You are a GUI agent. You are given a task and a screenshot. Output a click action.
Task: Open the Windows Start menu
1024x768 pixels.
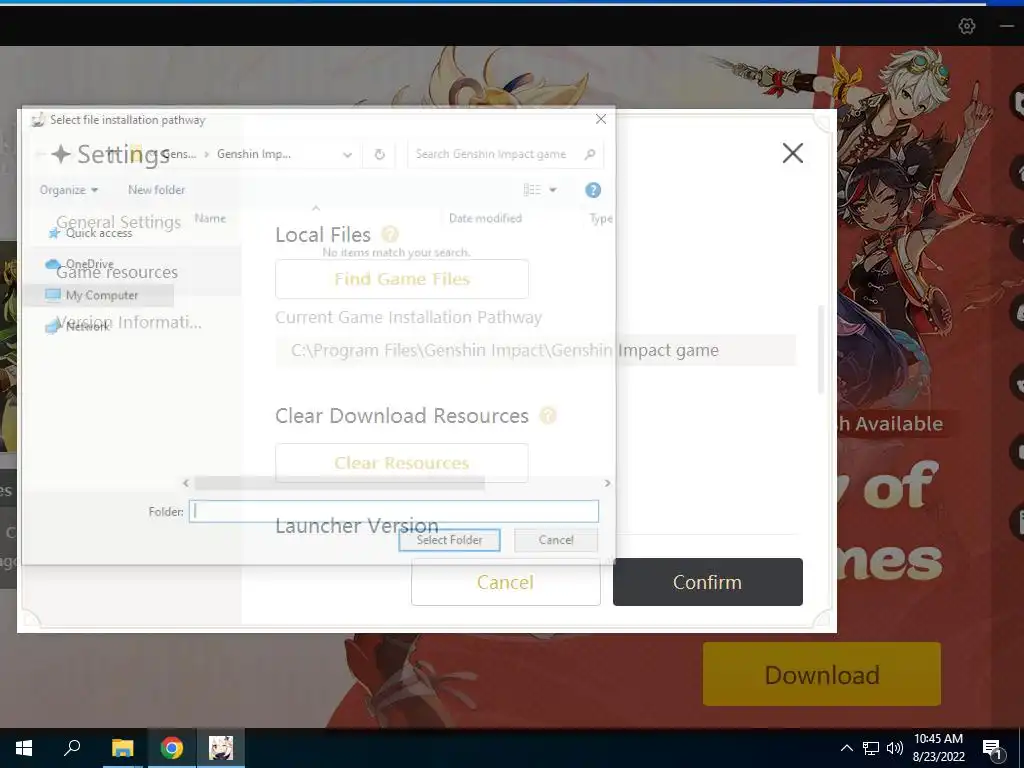tap(24, 748)
